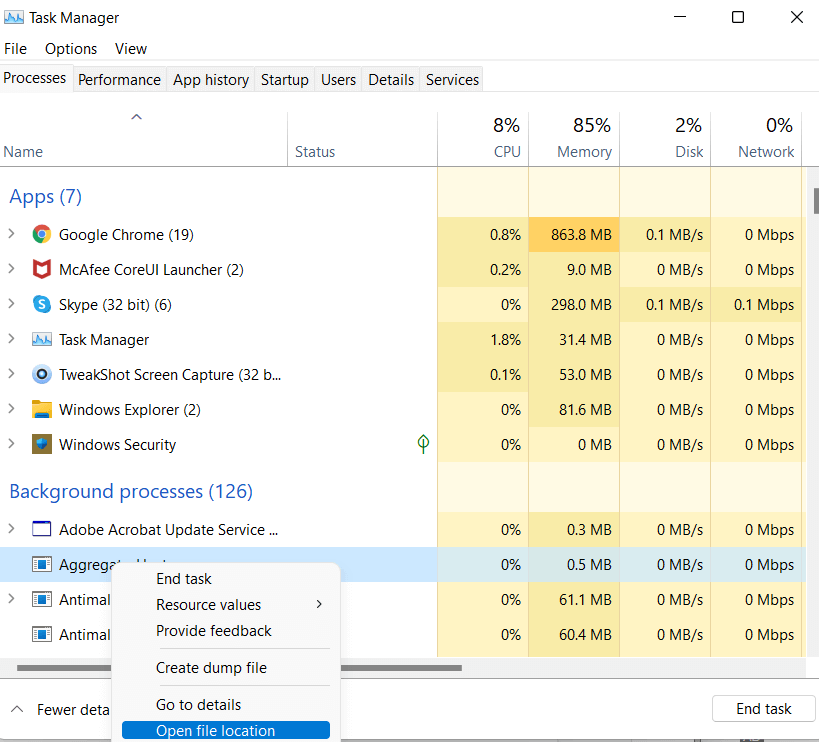The height and width of the screenshot is (742, 819).
Task: Open the Startup tab
Action: point(285,80)
